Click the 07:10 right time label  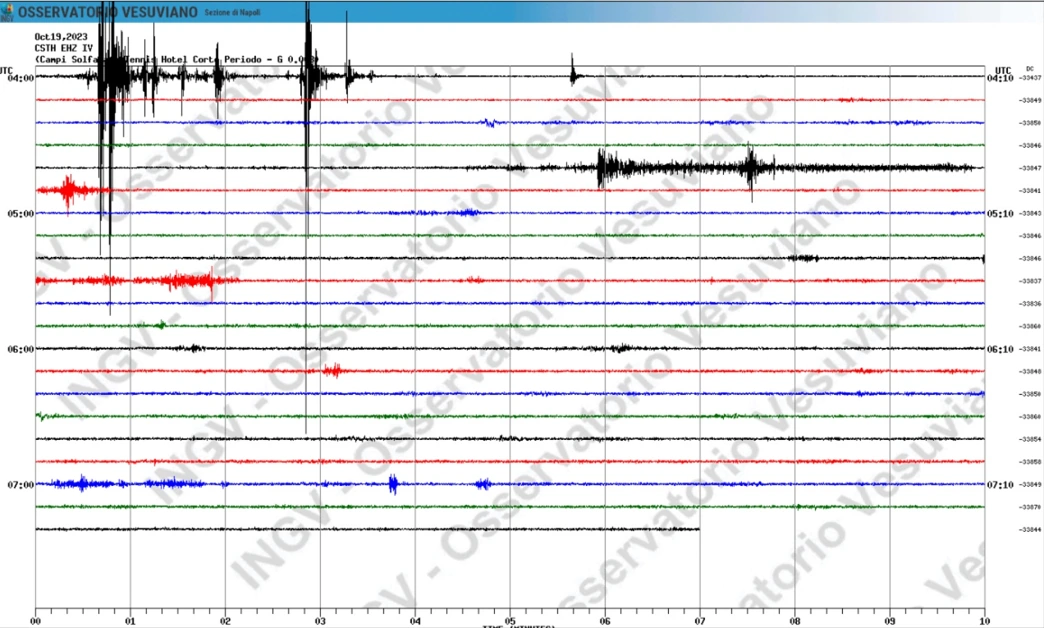coord(1000,485)
